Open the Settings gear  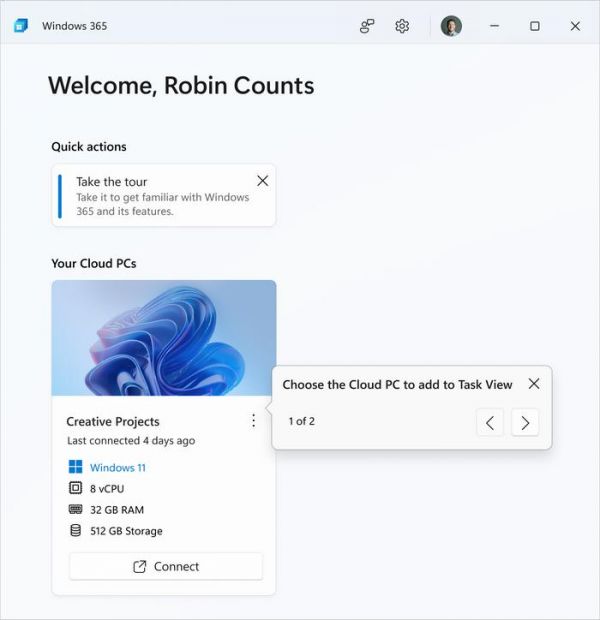tap(402, 26)
